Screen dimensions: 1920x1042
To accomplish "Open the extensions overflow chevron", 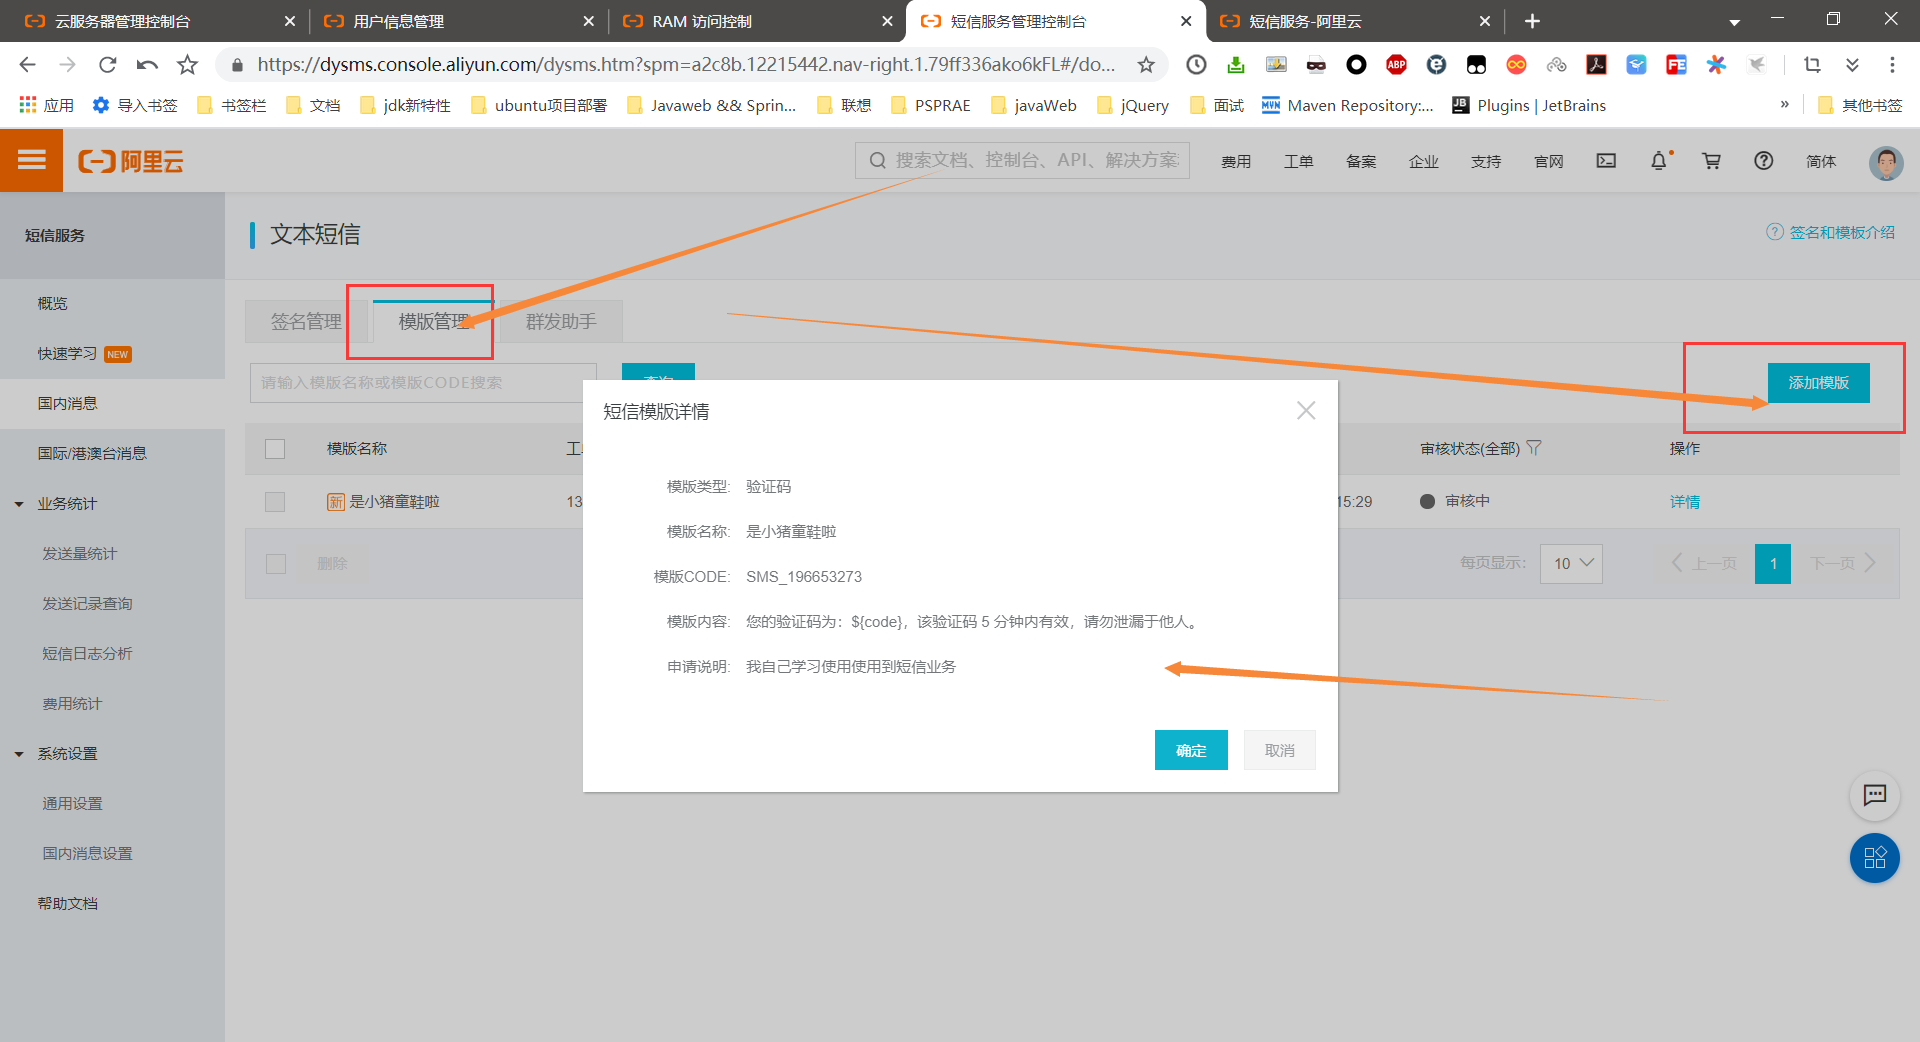I will pyautogui.click(x=1852, y=65).
